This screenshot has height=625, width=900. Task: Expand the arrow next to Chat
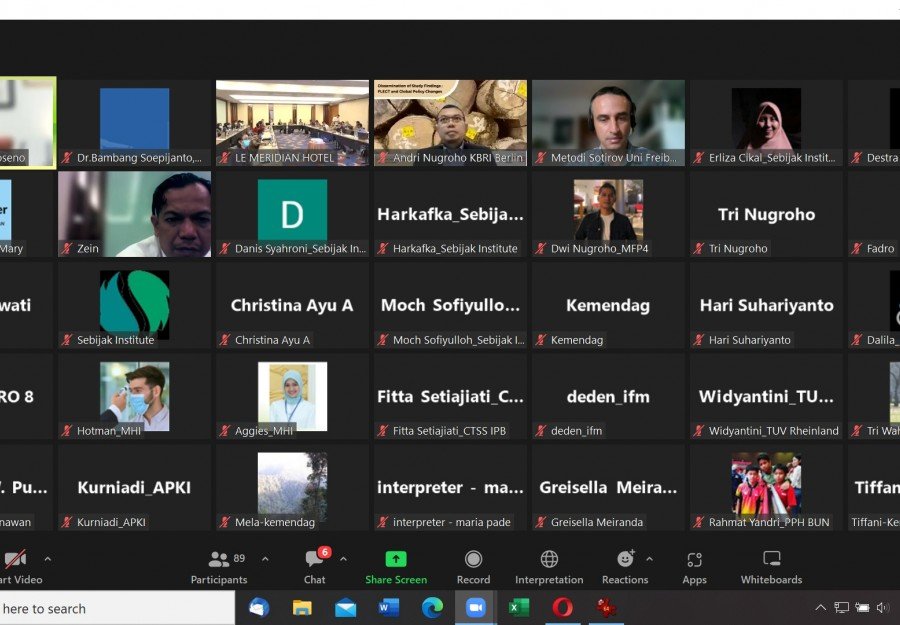coord(343,558)
